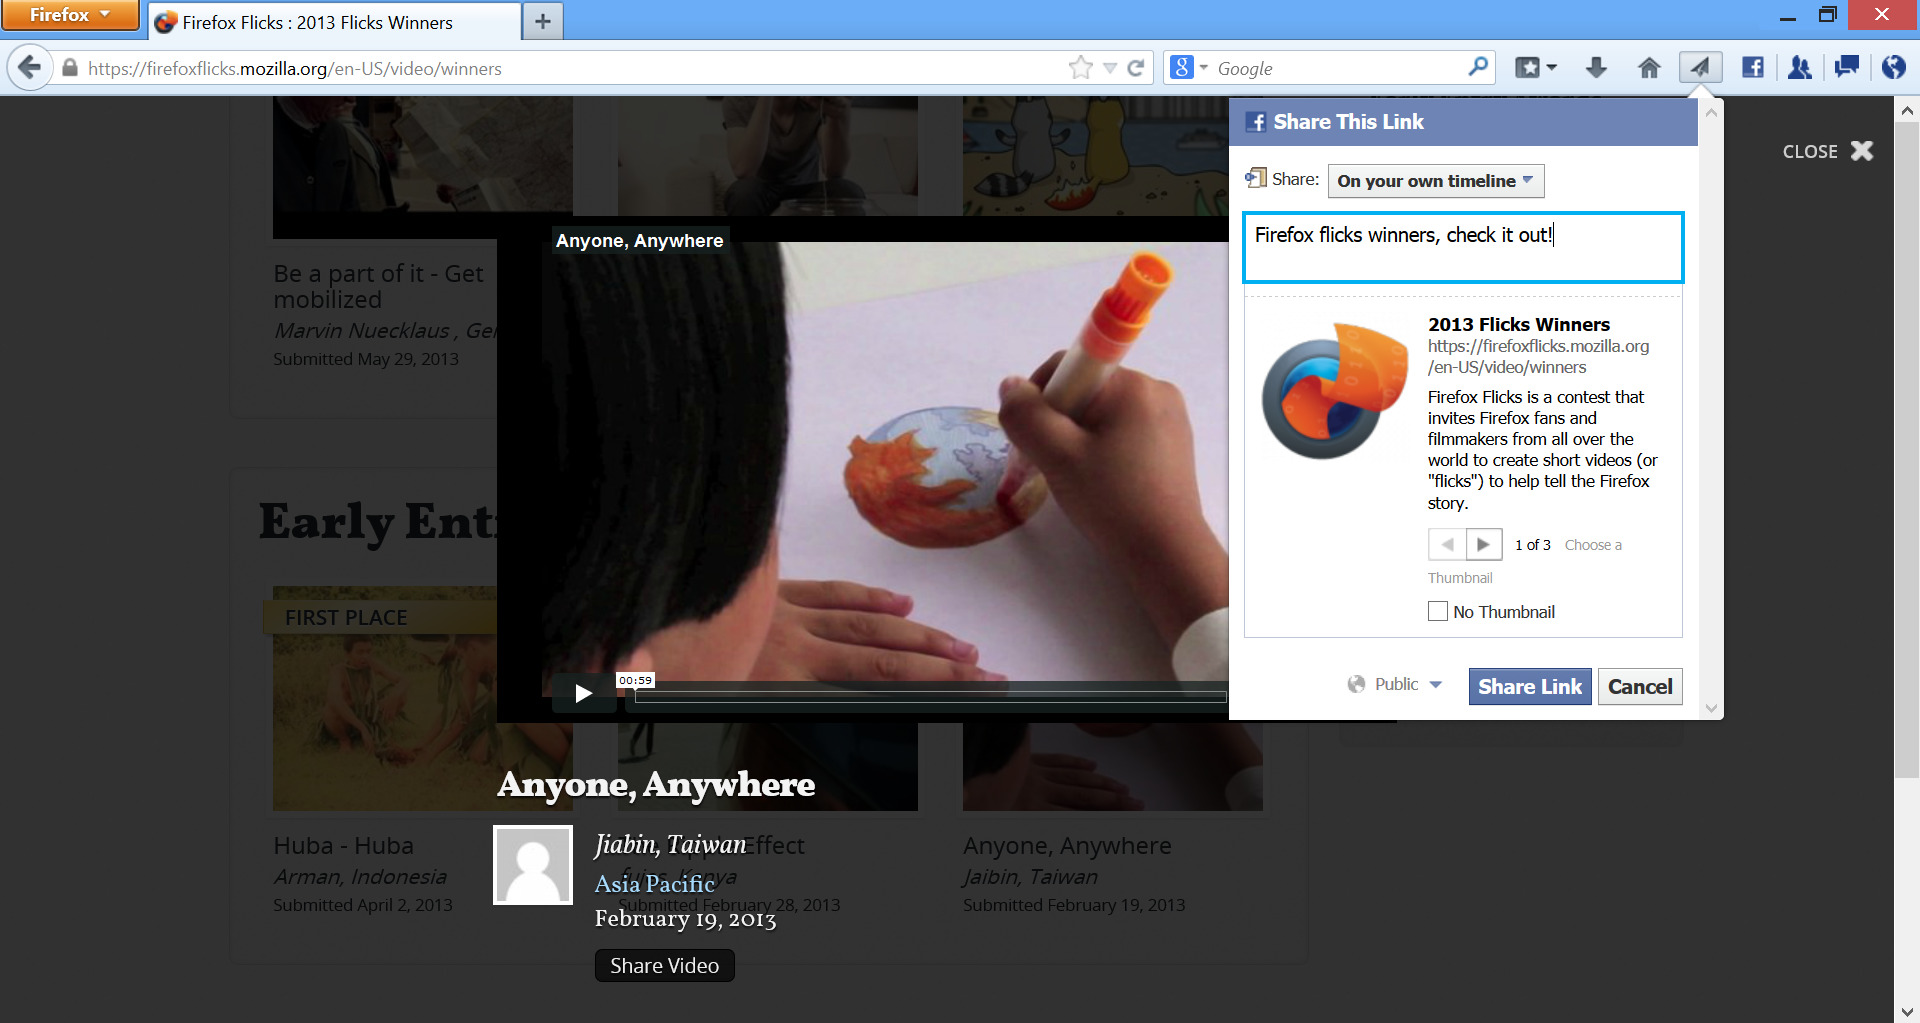The height and width of the screenshot is (1023, 1920).
Task: Open the Firefox menu button
Action: pyautogui.click(x=70, y=15)
